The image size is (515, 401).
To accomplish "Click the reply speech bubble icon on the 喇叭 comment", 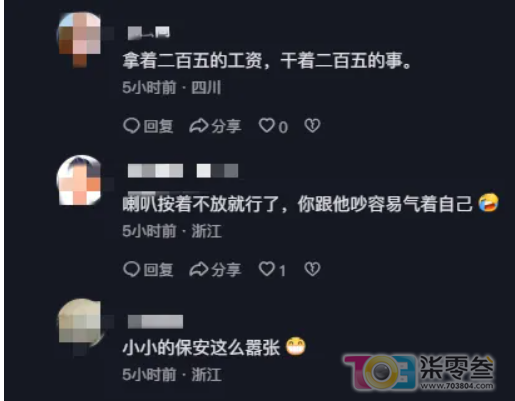I will [131, 269].
